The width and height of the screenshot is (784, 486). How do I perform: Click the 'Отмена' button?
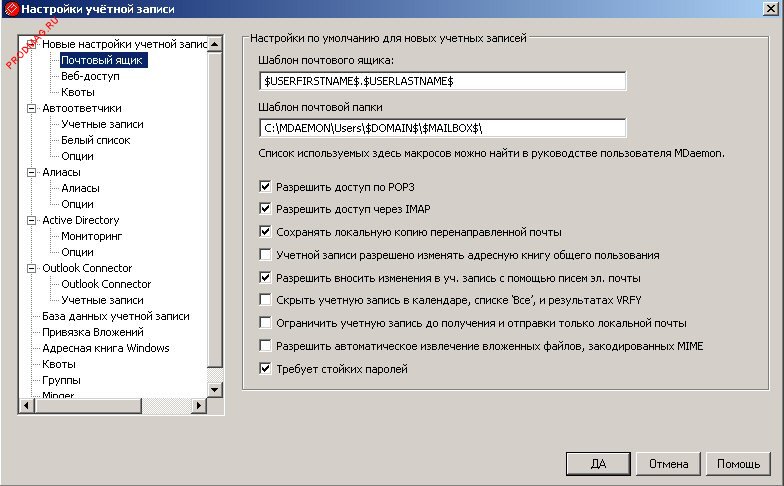[668, 464]
